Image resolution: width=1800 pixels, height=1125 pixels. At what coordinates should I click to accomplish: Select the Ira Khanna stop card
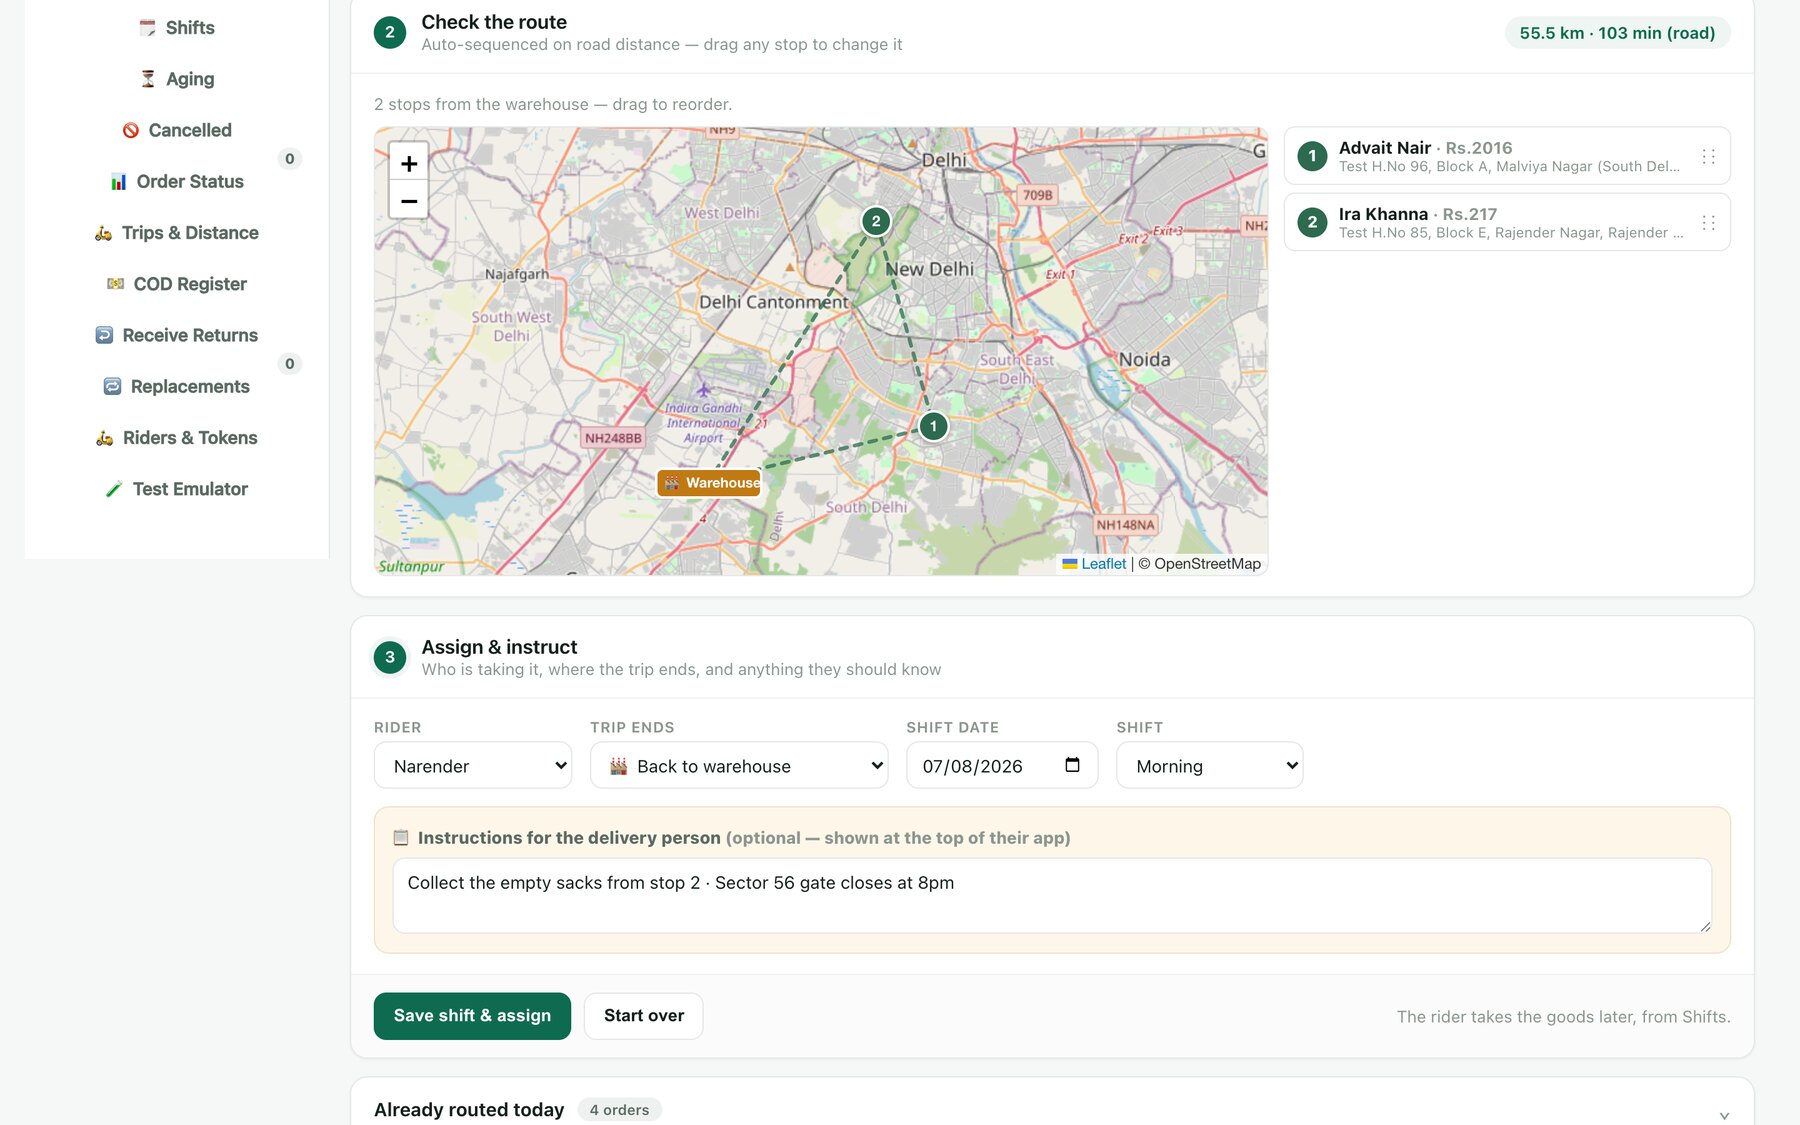[x=1507, y=222]
